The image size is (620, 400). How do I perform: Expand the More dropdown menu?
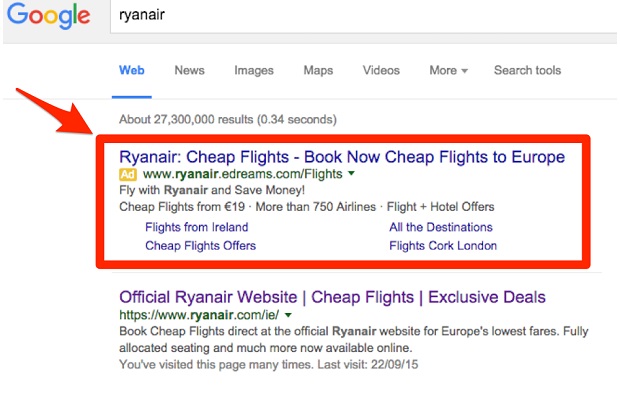pos(449,71)
